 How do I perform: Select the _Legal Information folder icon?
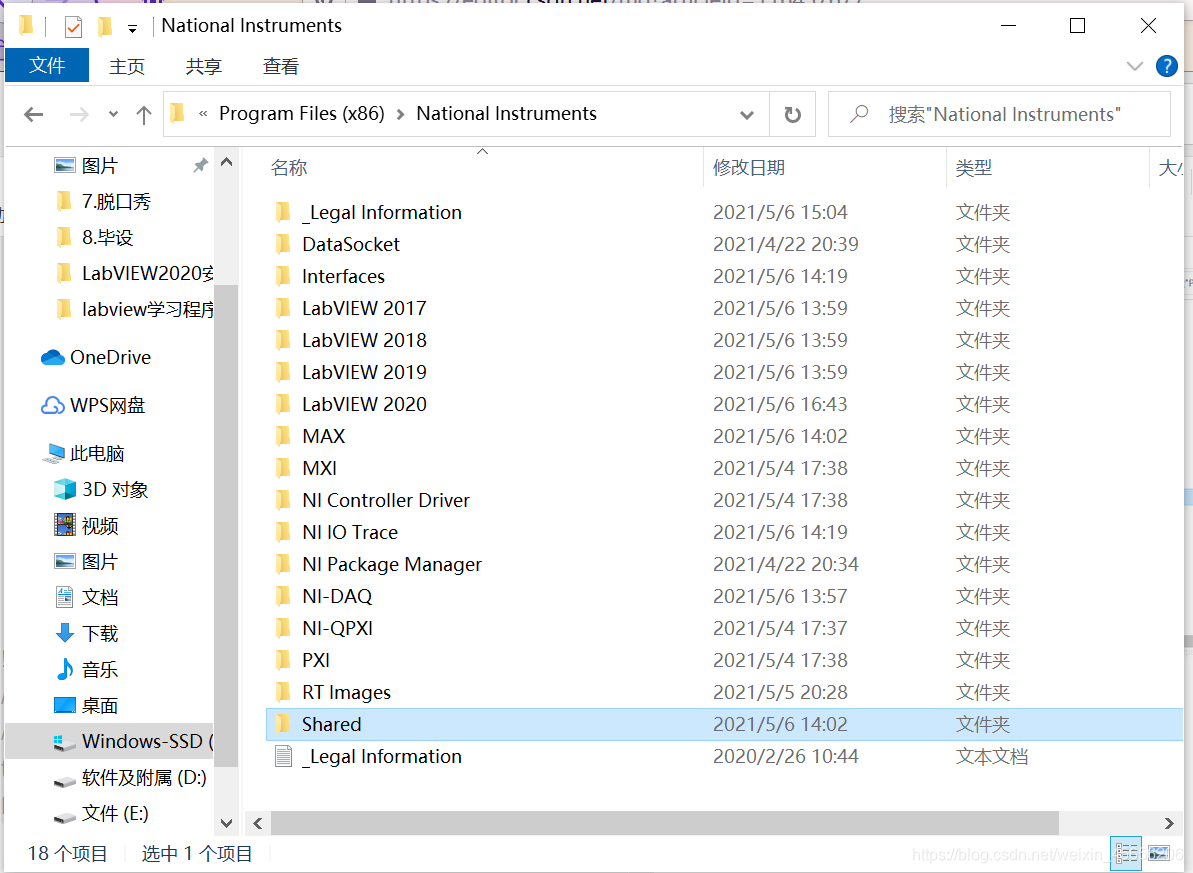(x=283, y=212)
